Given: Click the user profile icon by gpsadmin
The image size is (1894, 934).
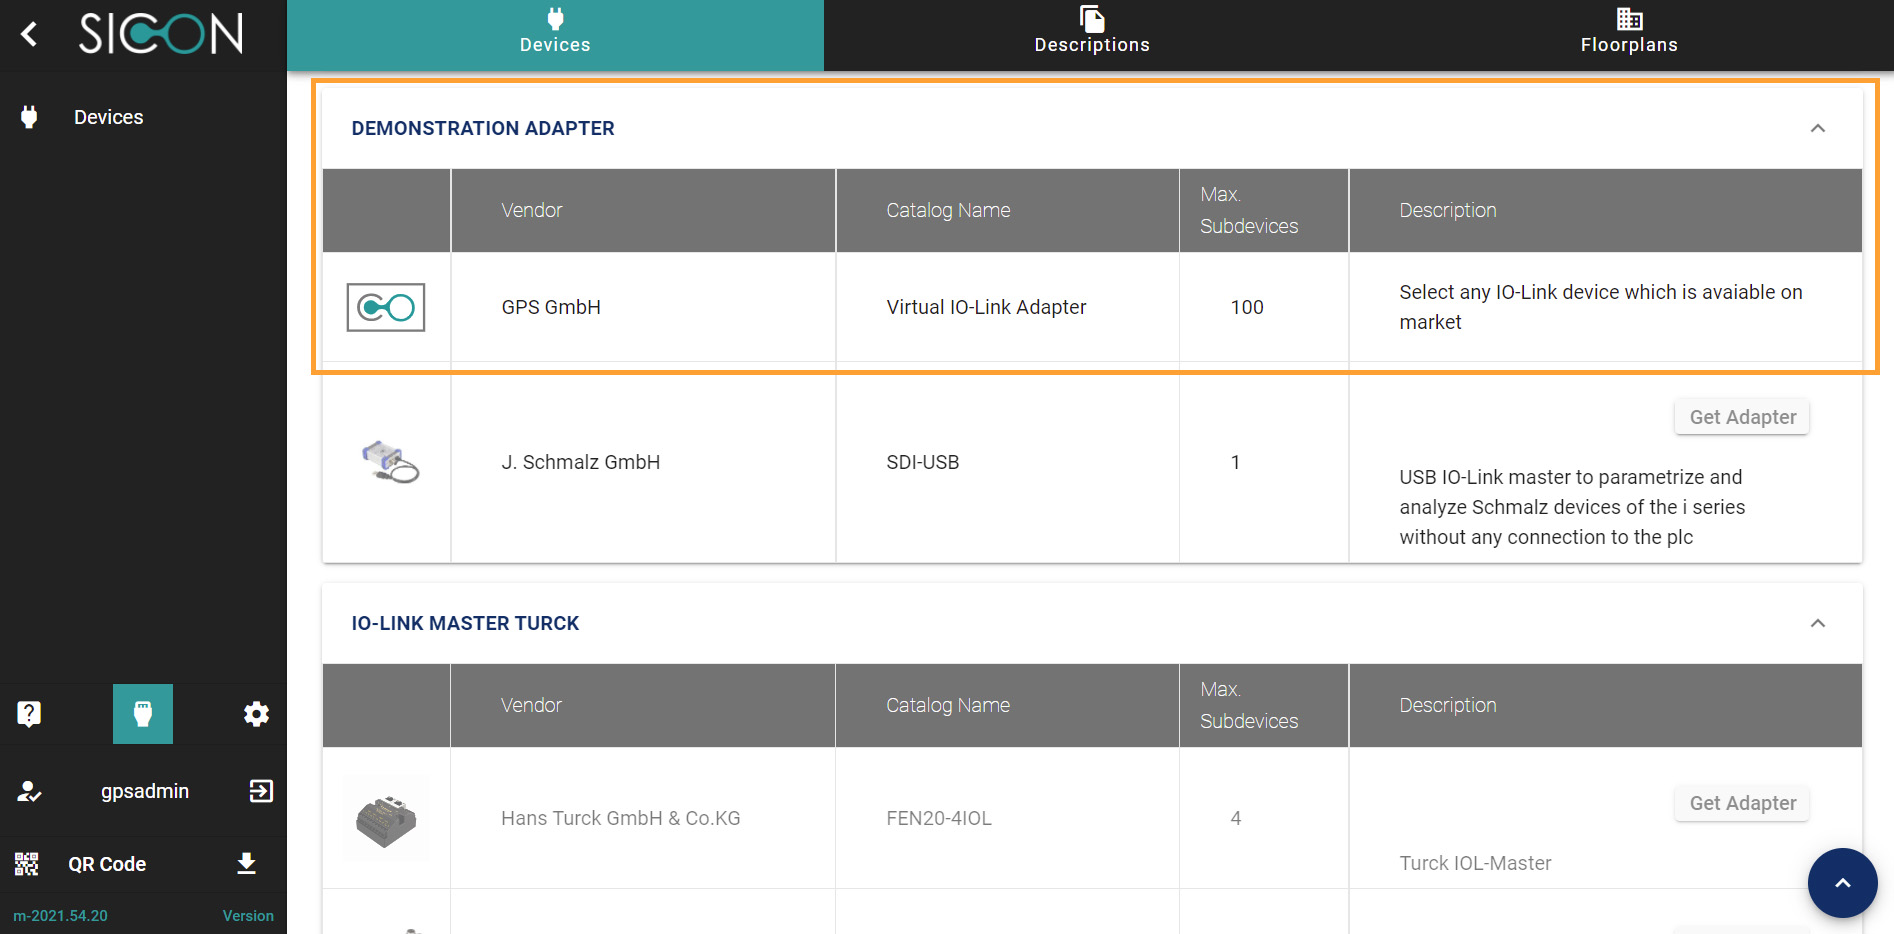Looking at the screenshot, I should [29, 791].
